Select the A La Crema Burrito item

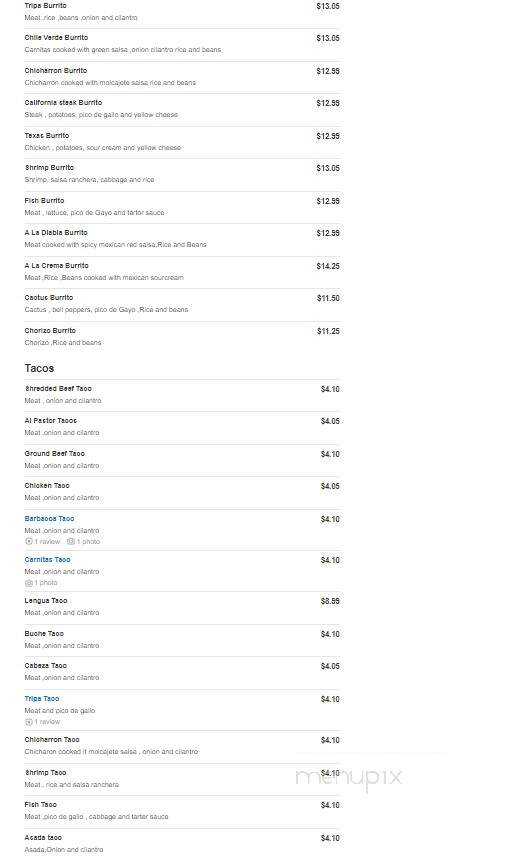pos(182,271)
